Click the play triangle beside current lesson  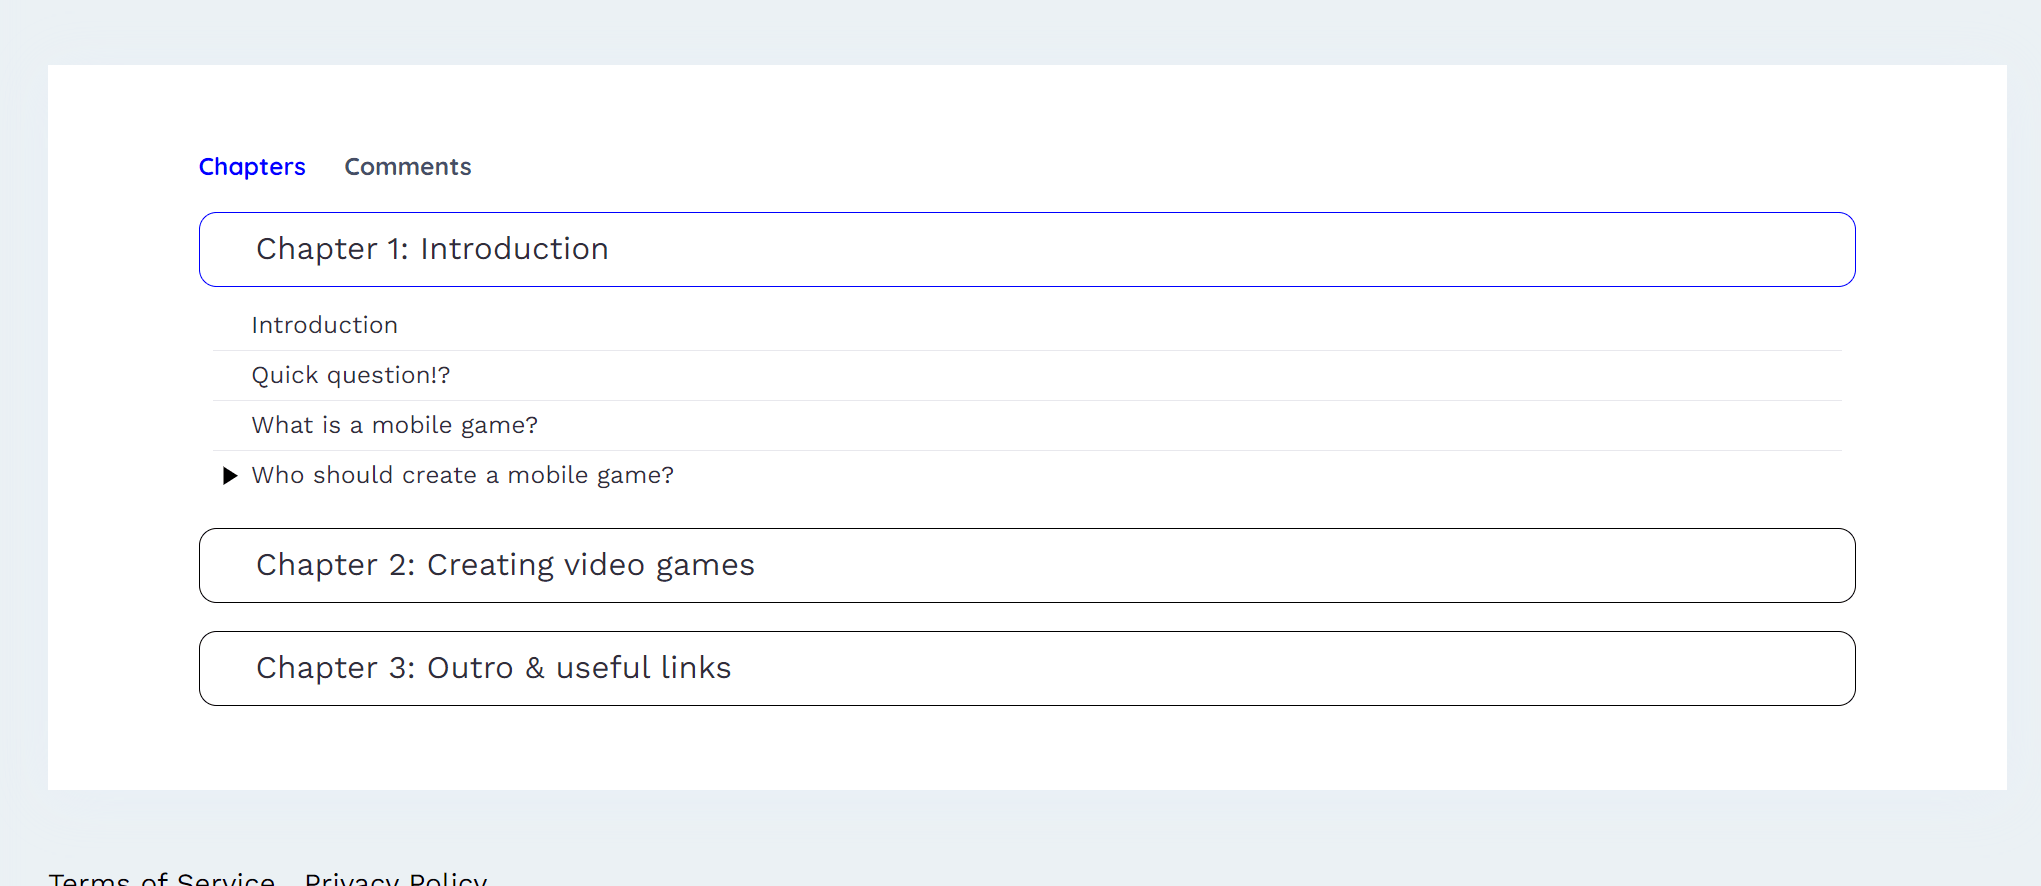[x=229, y=475]
